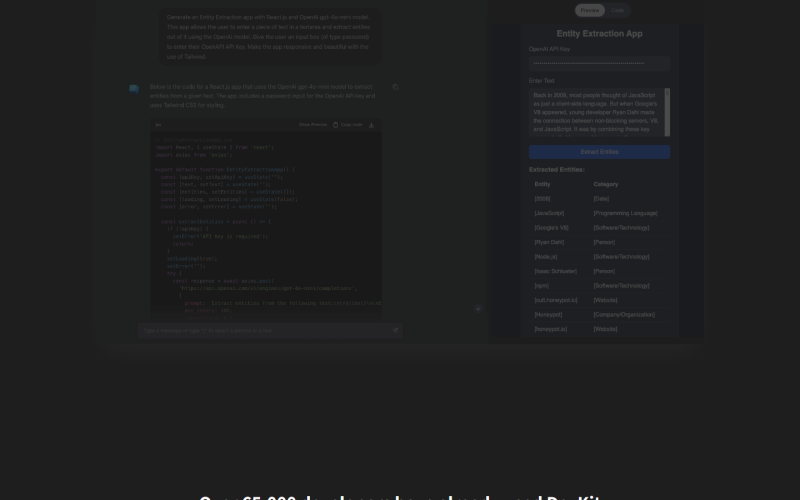This screenshot has height=500, width=800.
Task: Click the Category column header
Action: pos(606,184)
